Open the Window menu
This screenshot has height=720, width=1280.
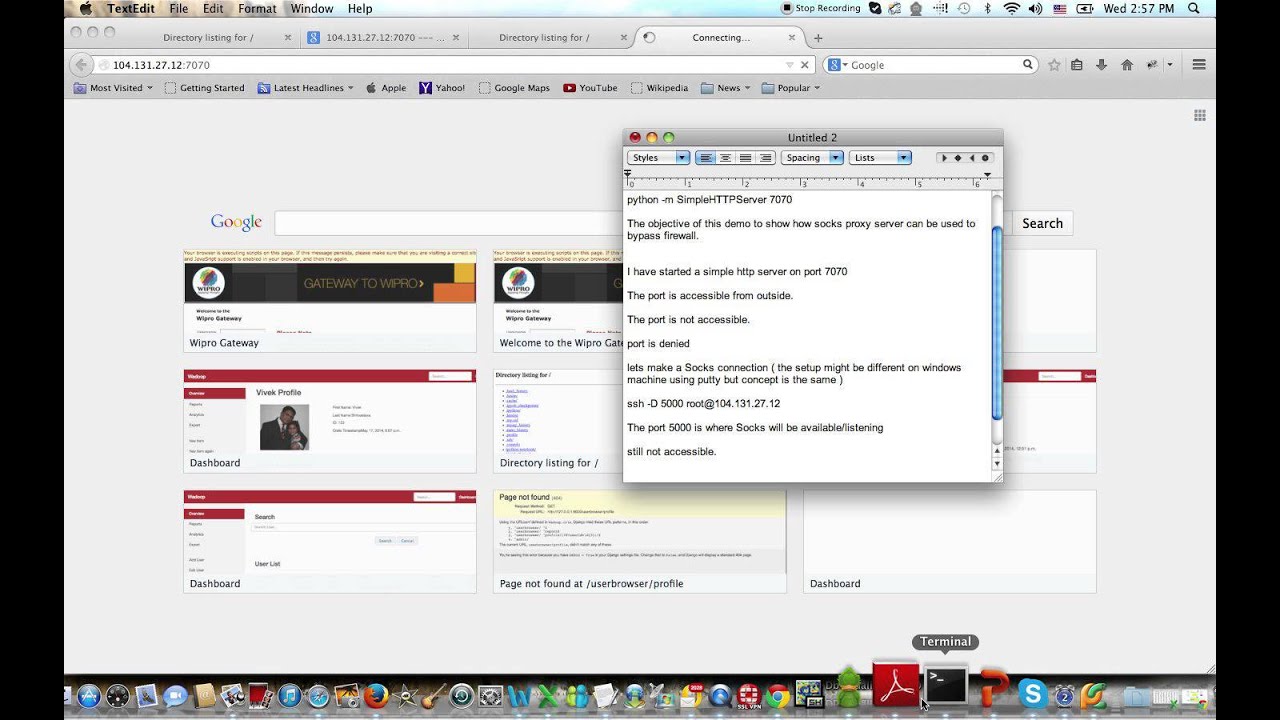click(x=312, y=8)
